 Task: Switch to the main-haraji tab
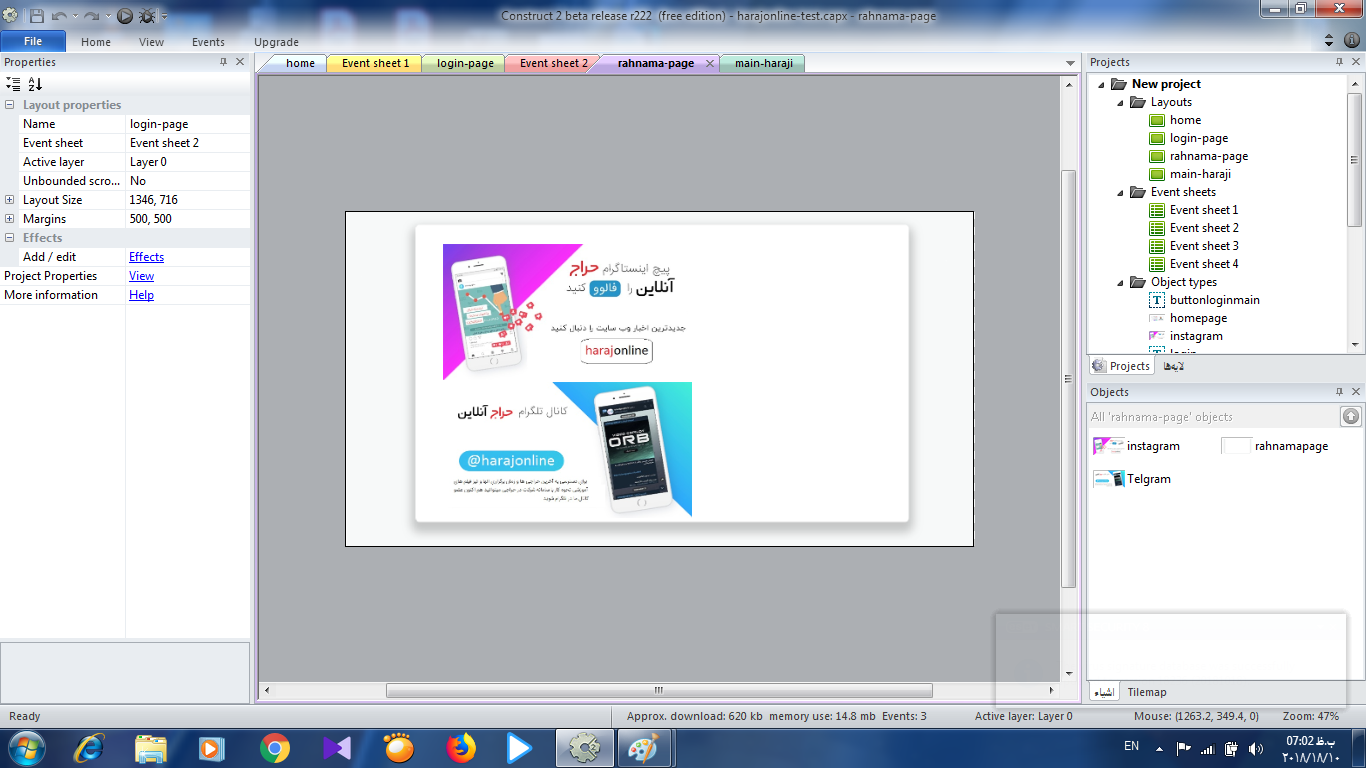click(763, 63)
